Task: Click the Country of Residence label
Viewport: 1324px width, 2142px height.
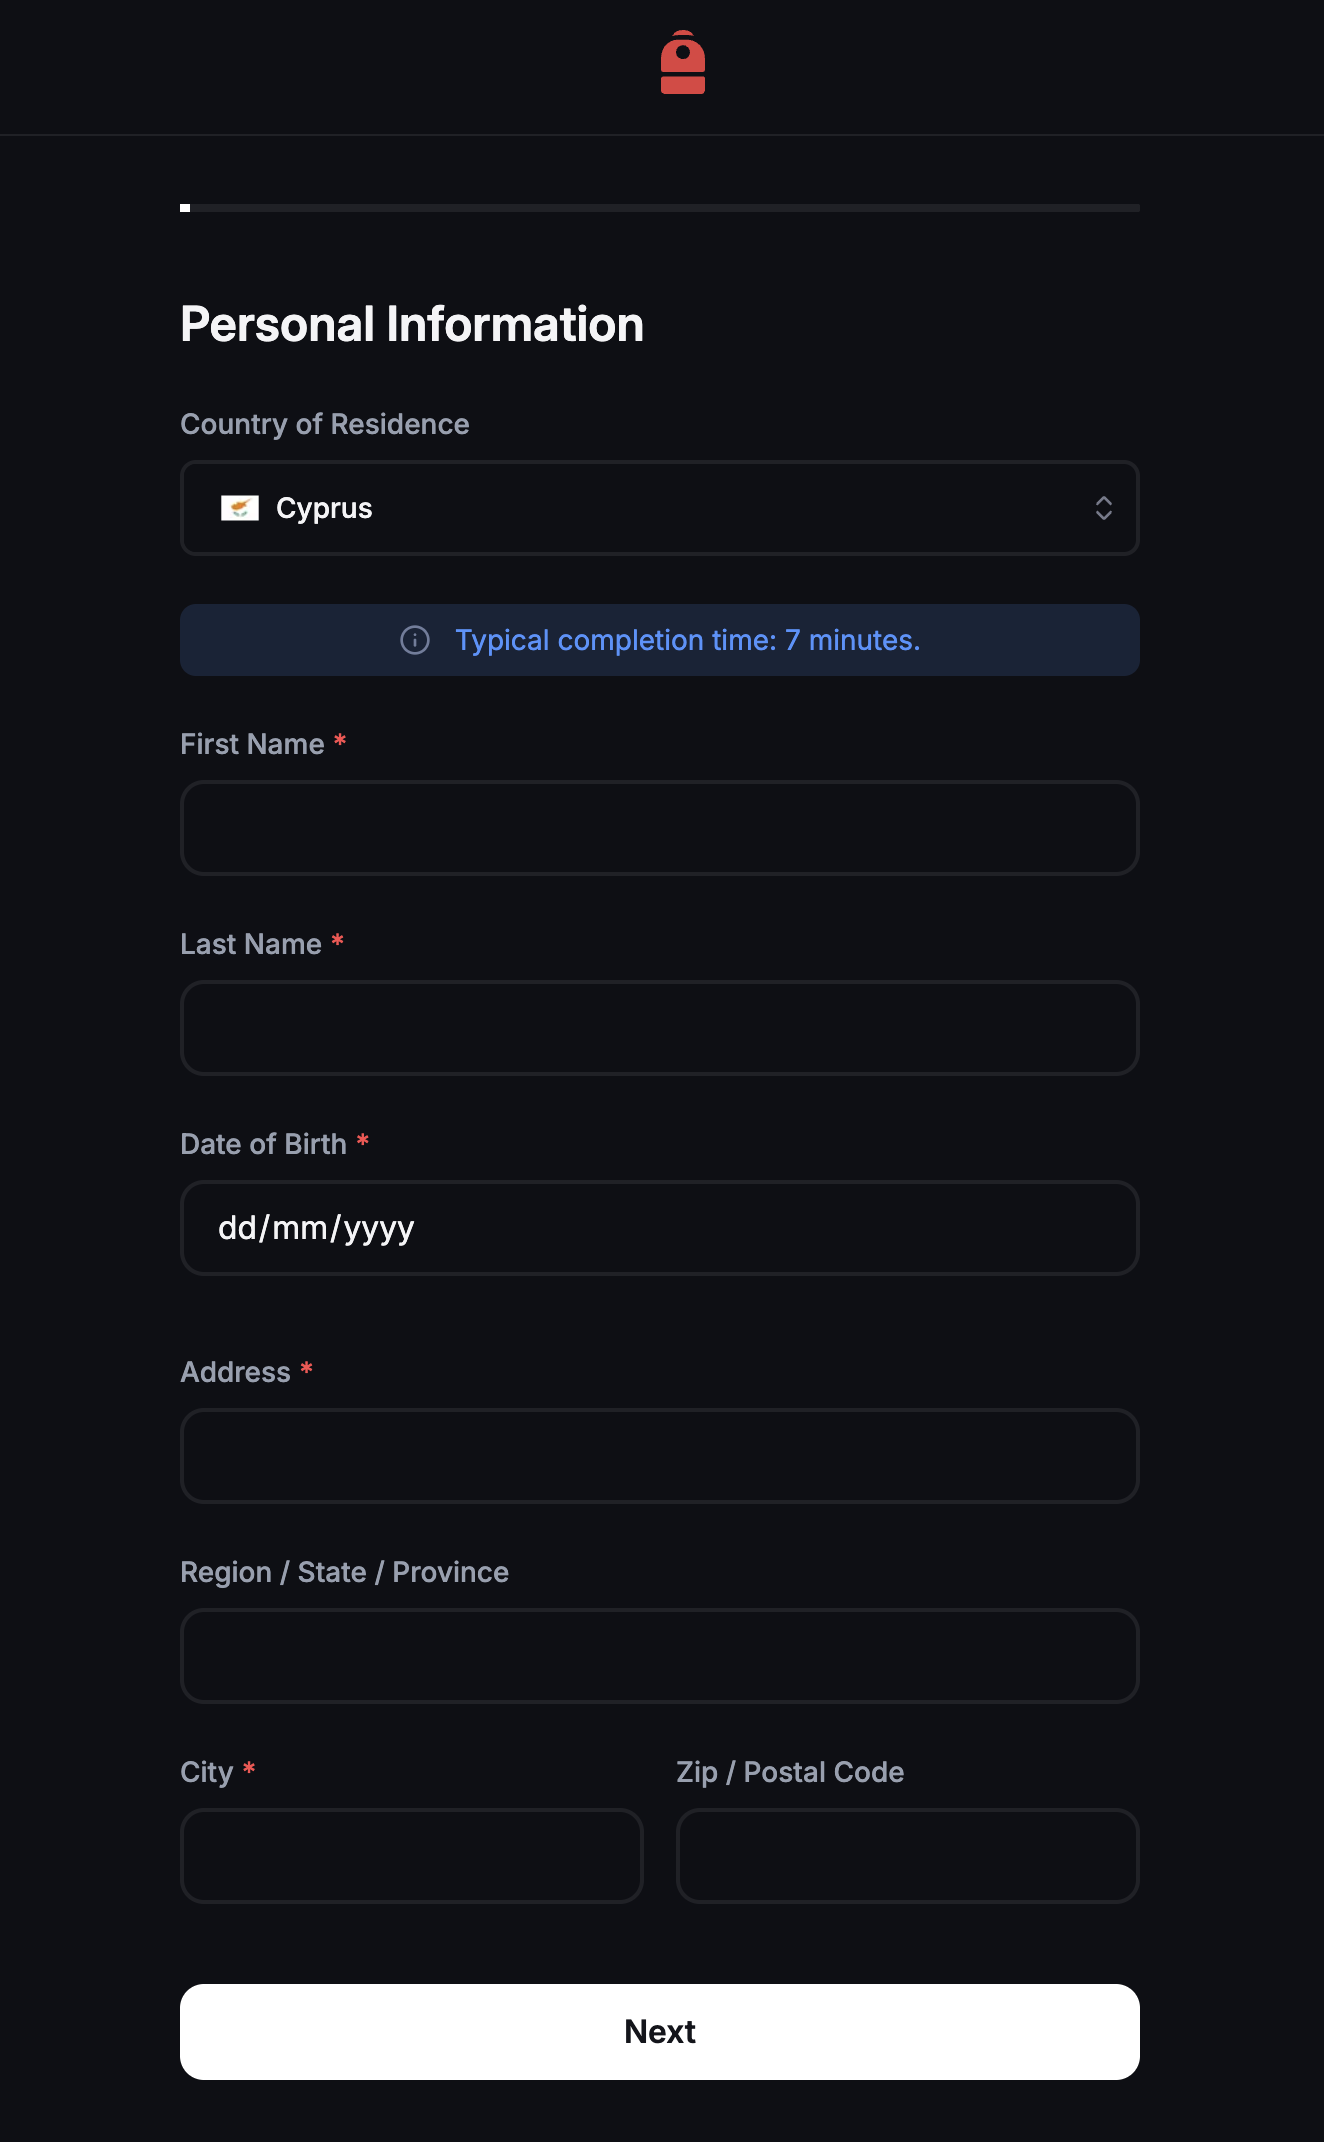Action: (x=325, y=424)
